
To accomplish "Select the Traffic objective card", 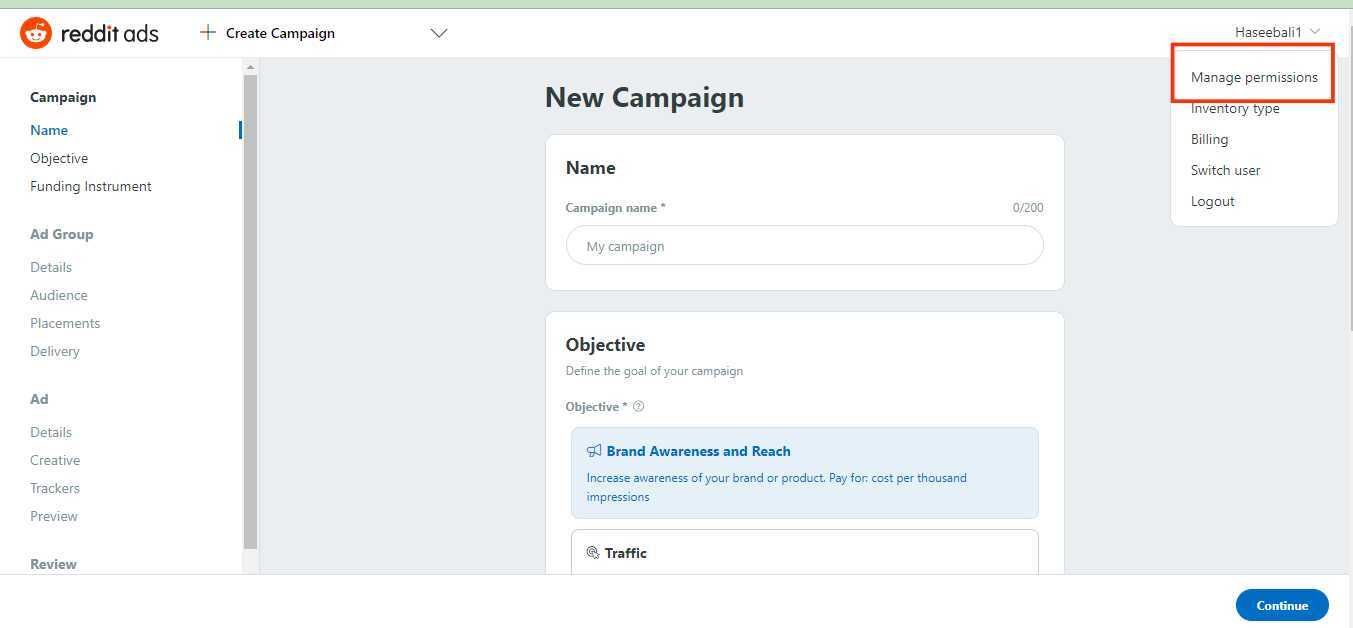I will point(804,553).
